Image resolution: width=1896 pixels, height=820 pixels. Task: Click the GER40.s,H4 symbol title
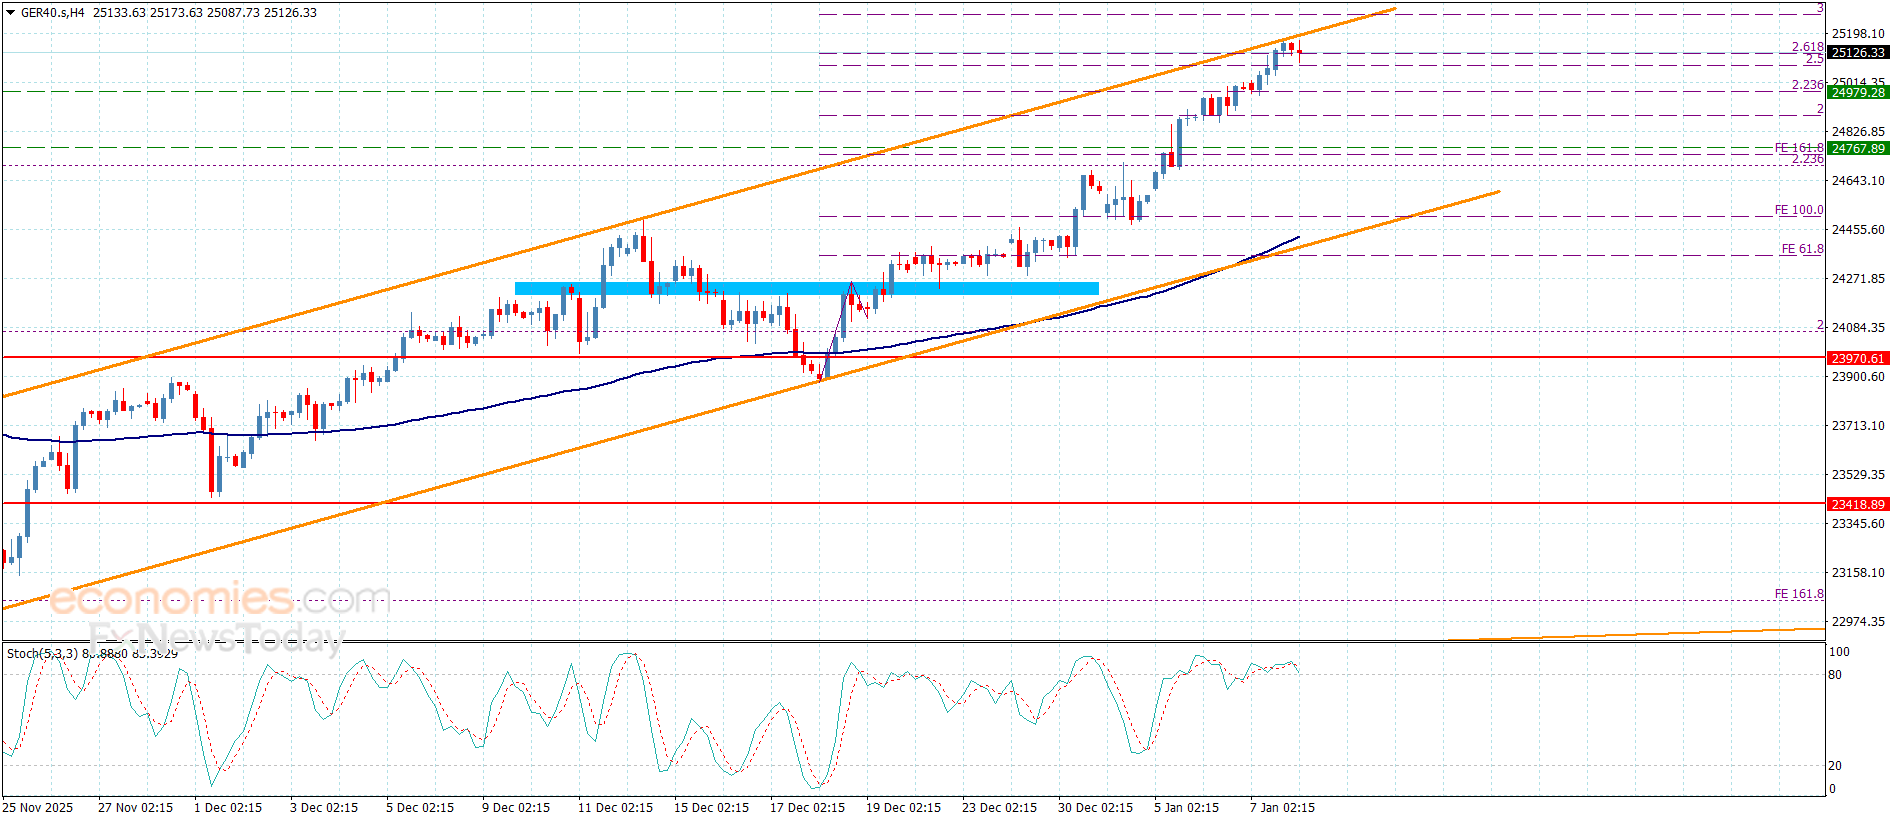[x=53, y=13]
